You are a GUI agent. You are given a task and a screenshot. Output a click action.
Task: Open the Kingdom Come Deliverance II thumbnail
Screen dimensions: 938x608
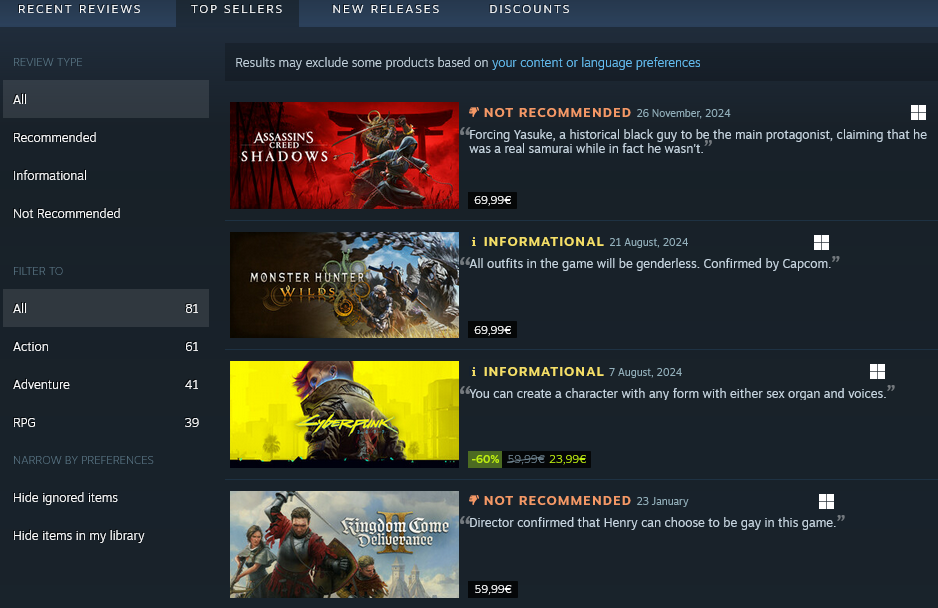click(x=345, y=544)
